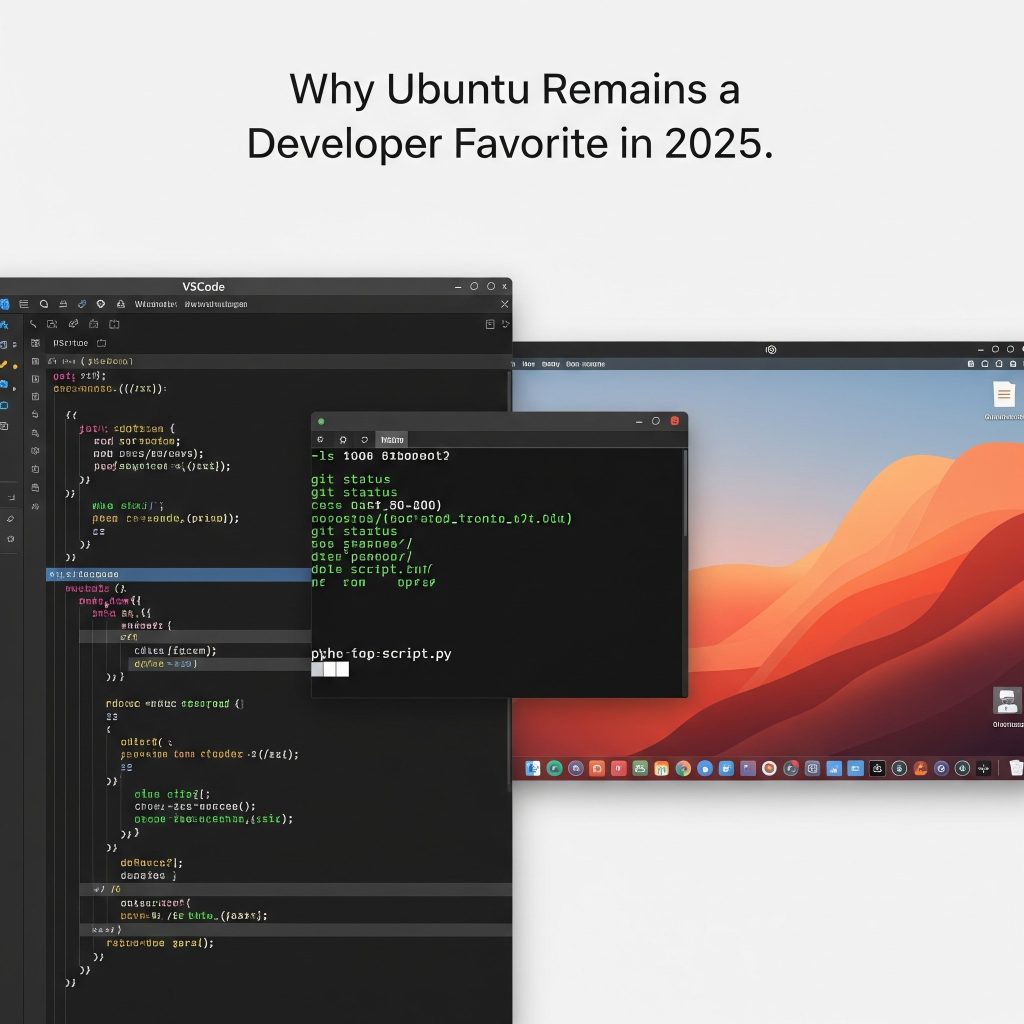Click the undo-arrow icon in VSCode inner sidebar

tap(35, 414)
